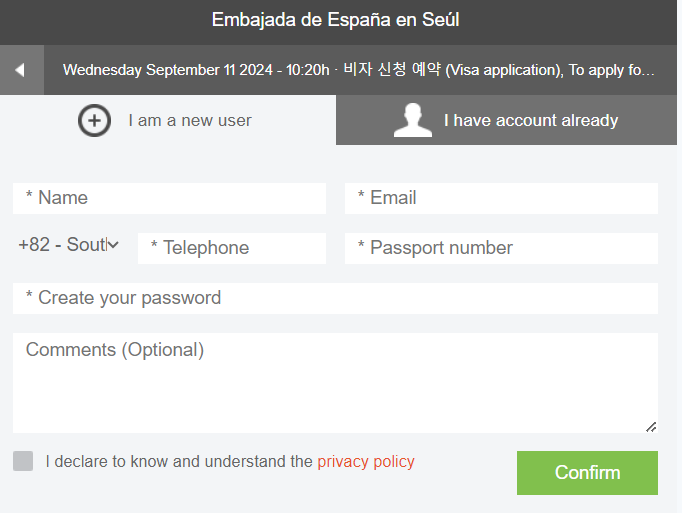Switch to I have account already tab
682x513 pixels.
tap(506, 121)
